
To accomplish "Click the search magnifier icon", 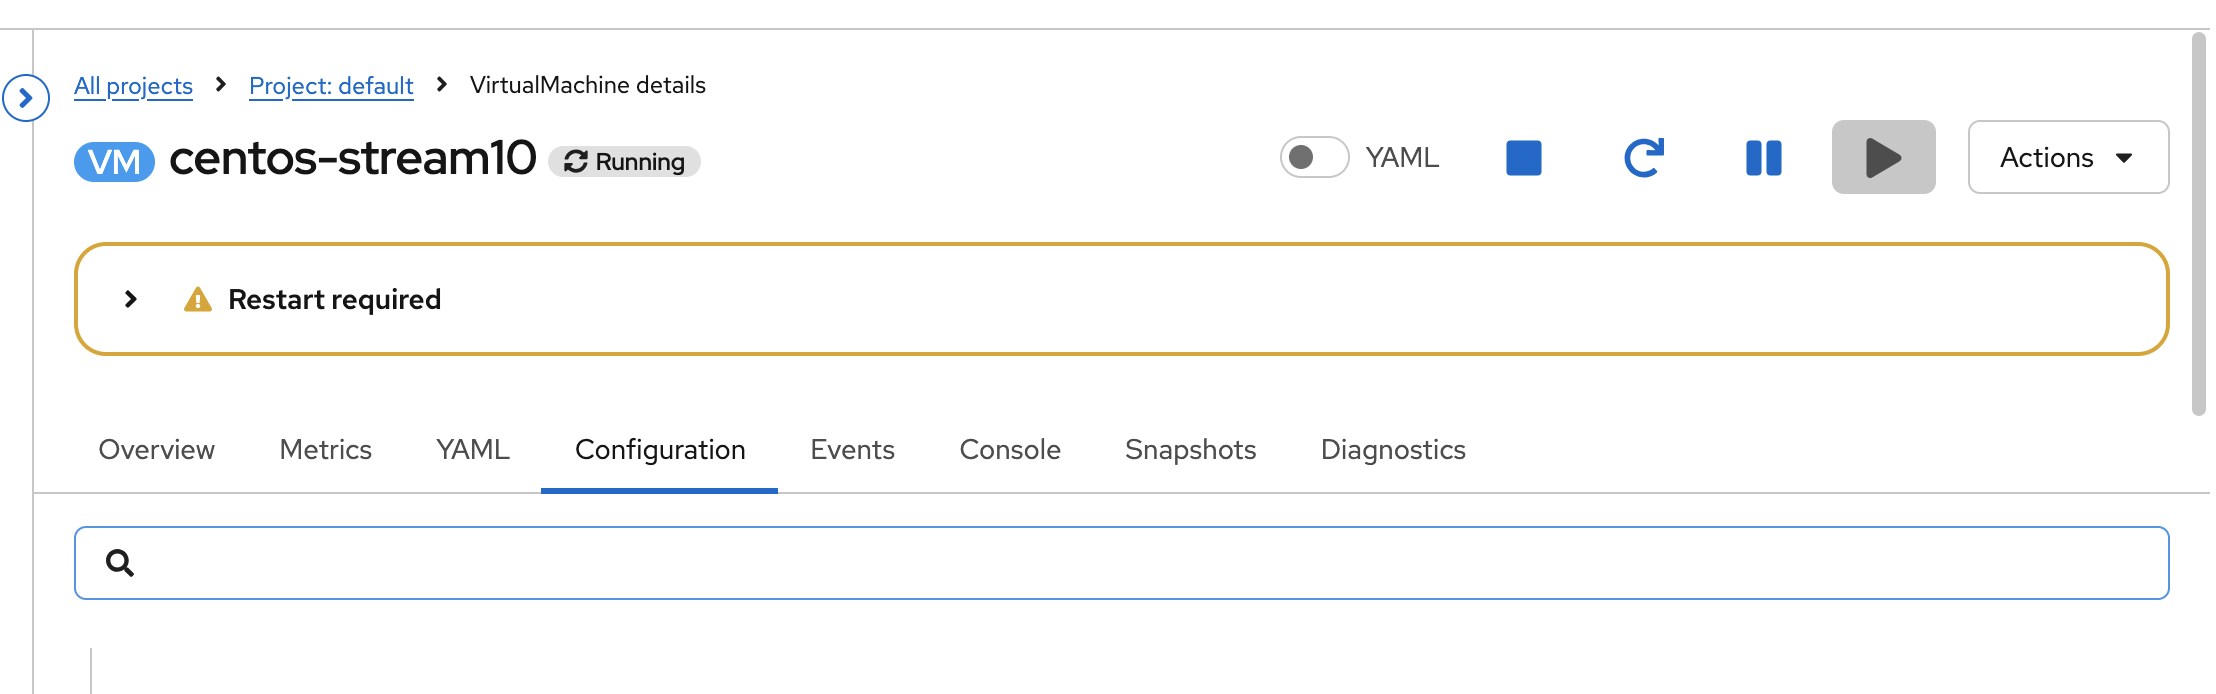I will [x=120, y=563].
